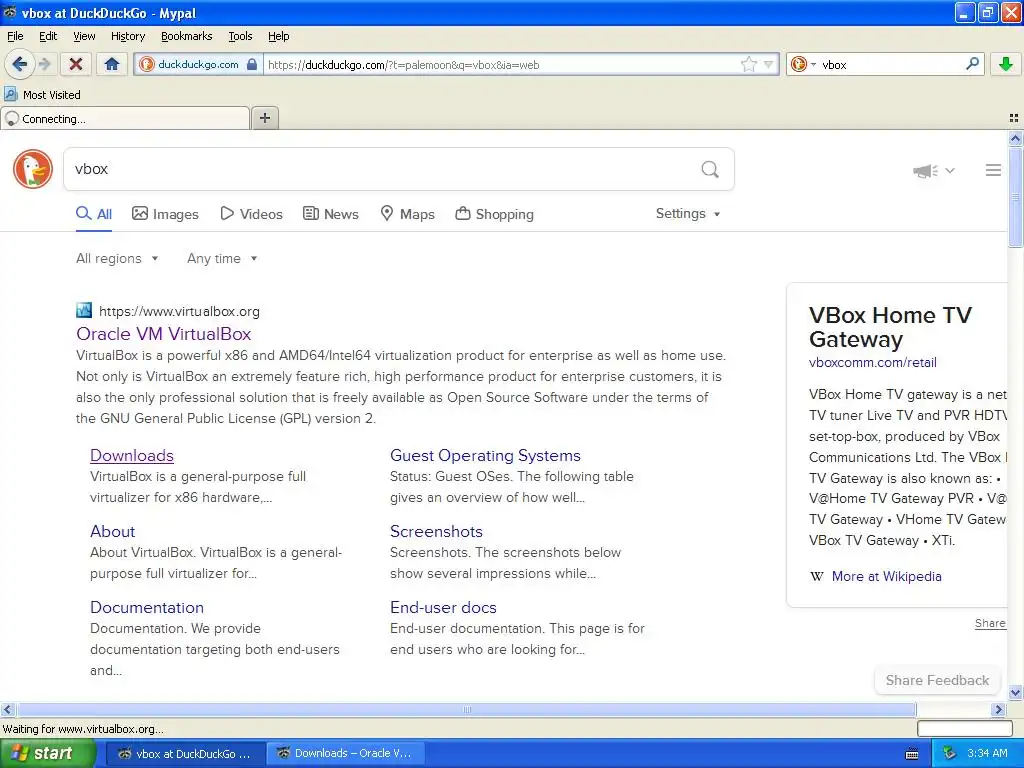The image size is (1024, 768).
Task: Open Downloads with the green arrow button
Action: pos(1006,64)
